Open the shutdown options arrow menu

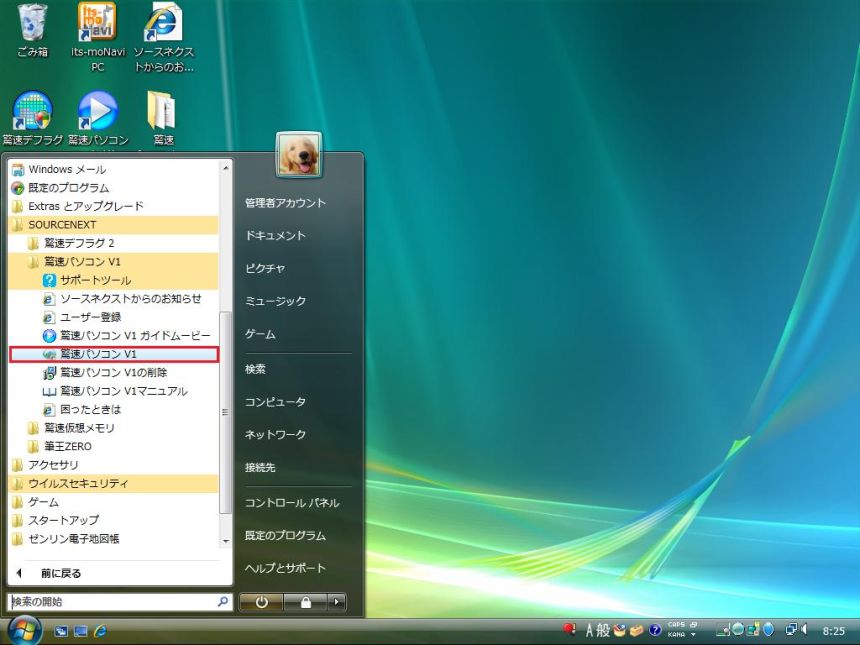click(337, 602)
